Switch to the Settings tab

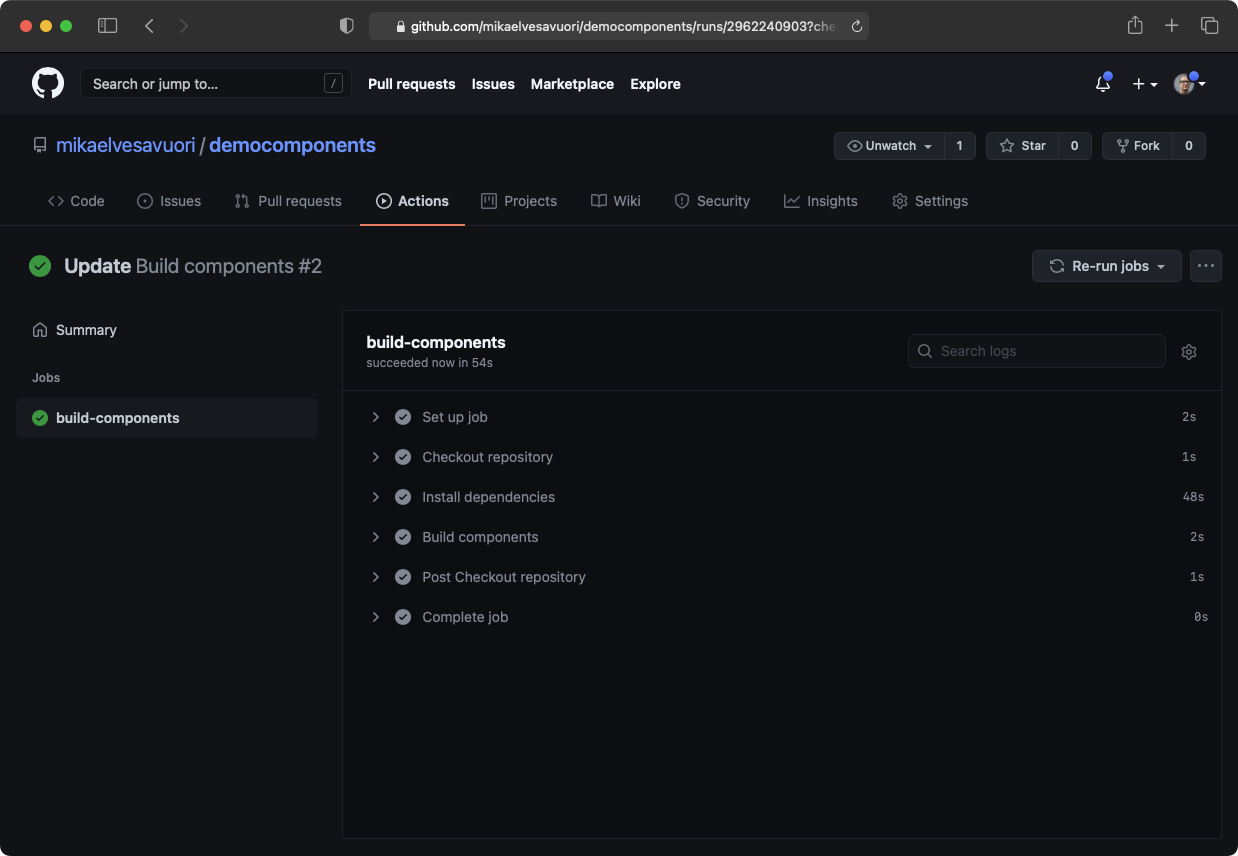click(930, 201)
